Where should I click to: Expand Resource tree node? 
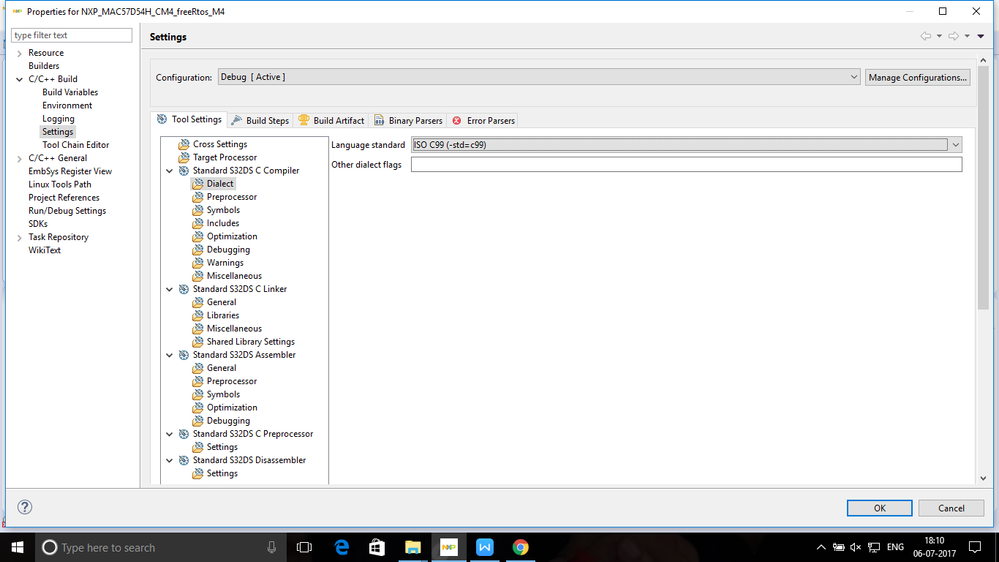[19, 54]
